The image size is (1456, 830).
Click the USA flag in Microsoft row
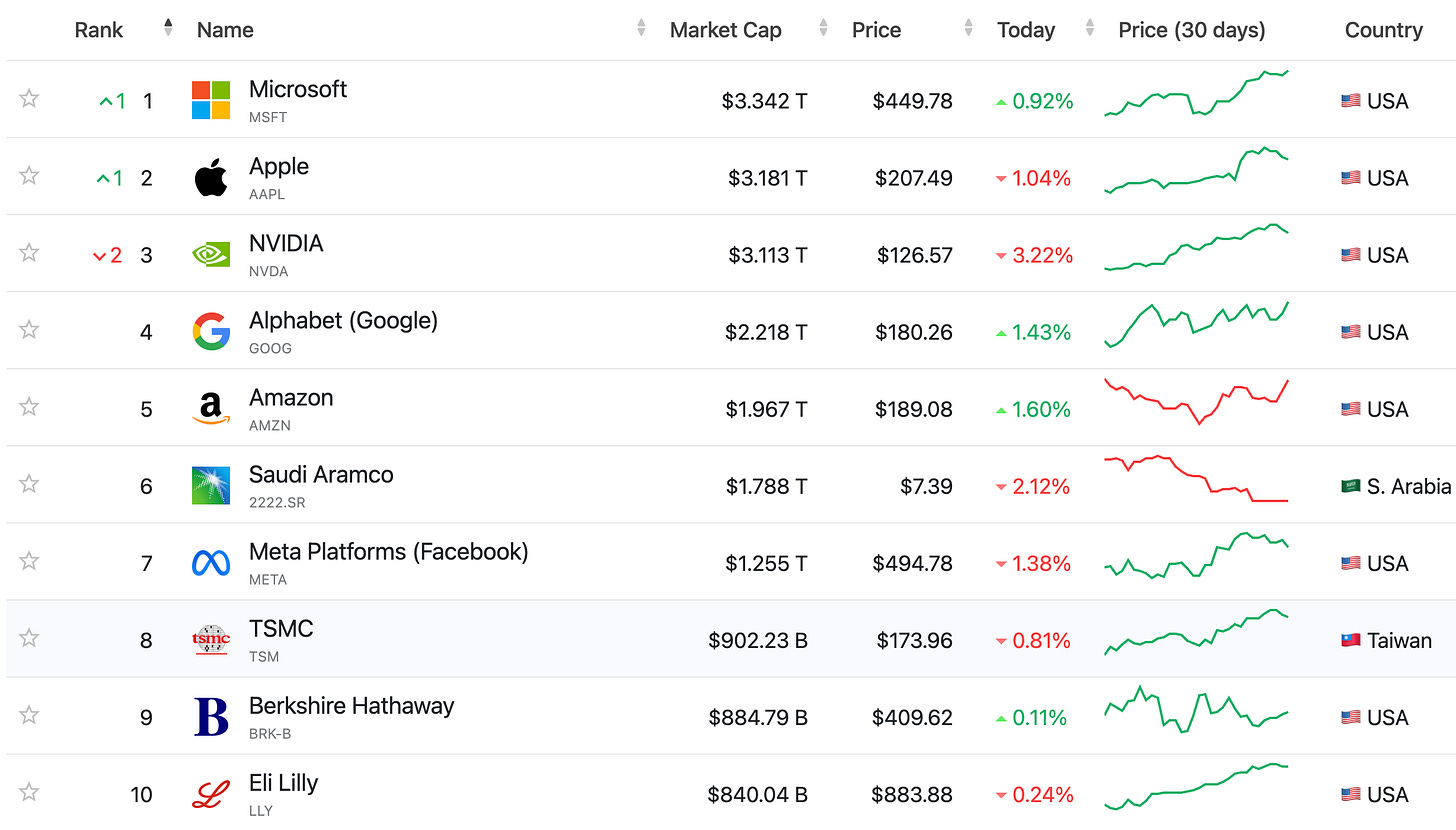[1351, 101]
